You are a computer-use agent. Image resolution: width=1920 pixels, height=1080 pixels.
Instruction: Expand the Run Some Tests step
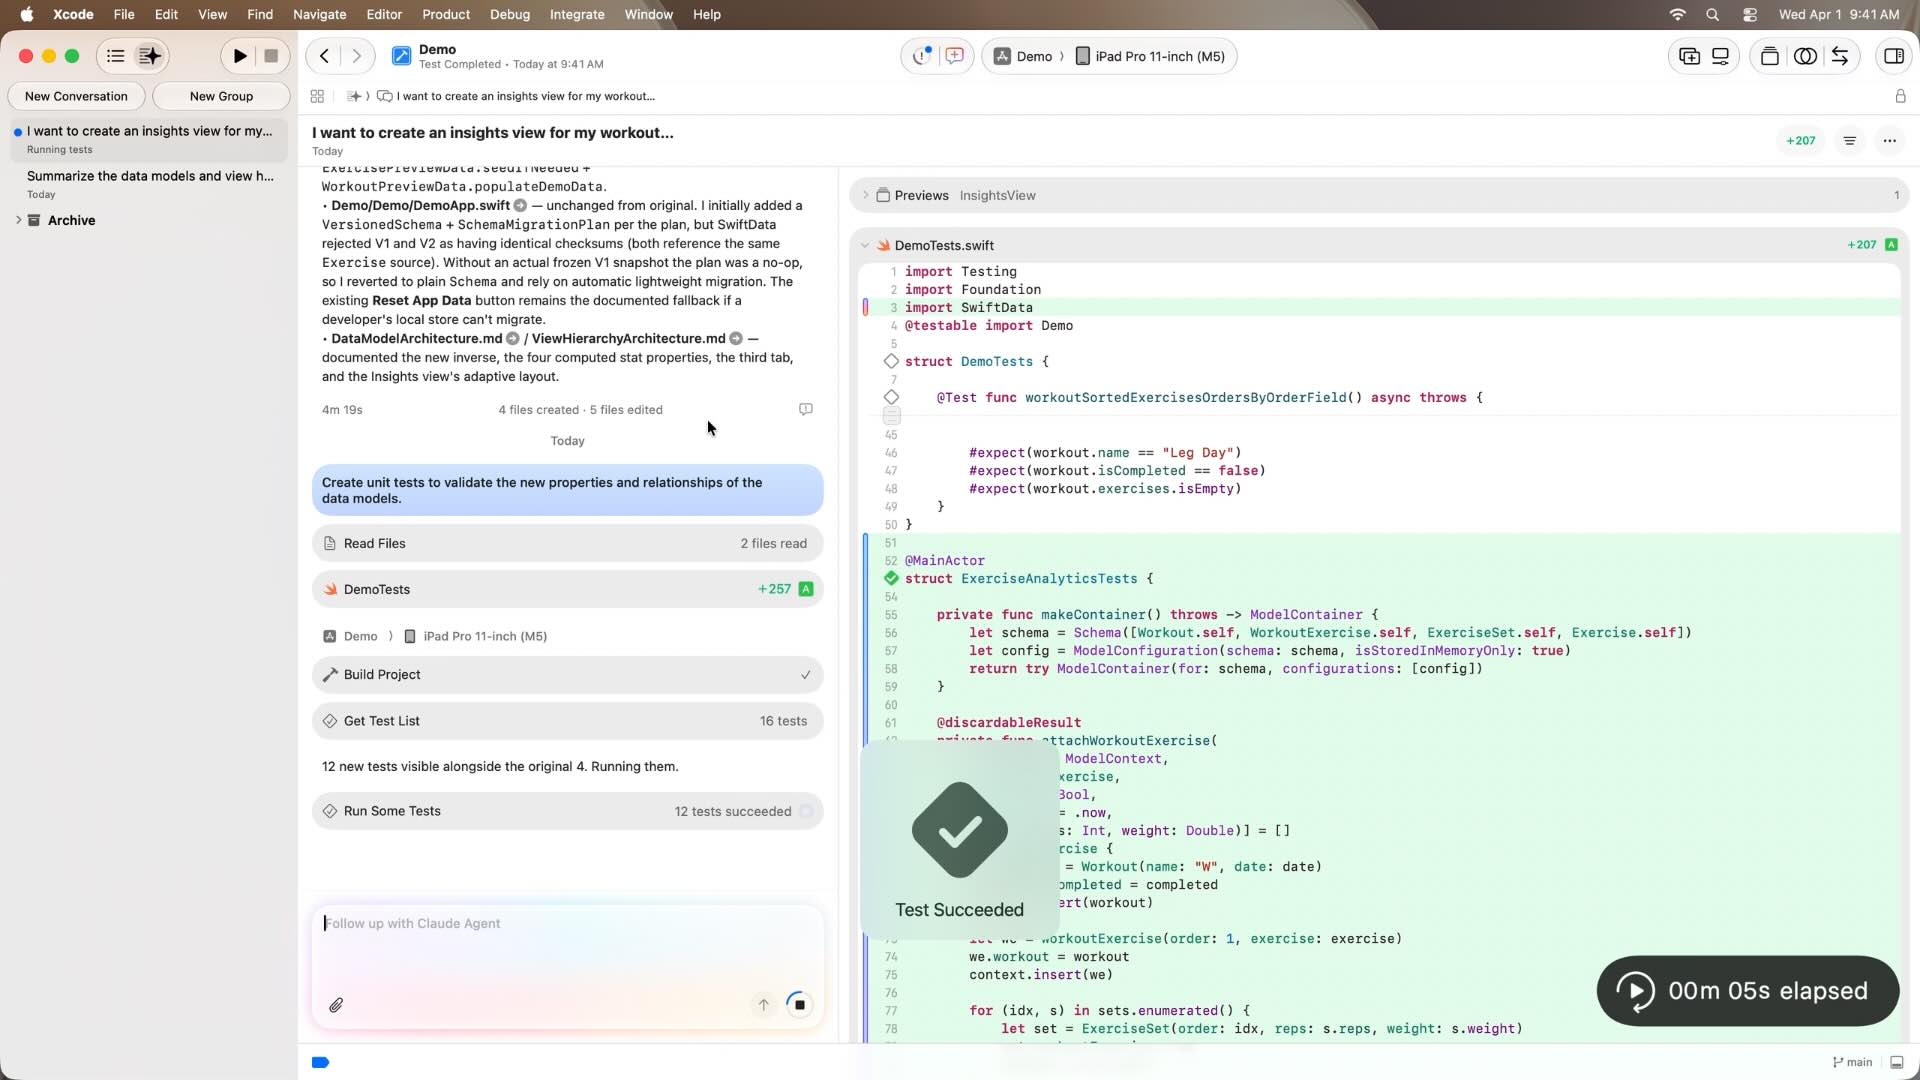pyautogui.click(x=567, y=812)
